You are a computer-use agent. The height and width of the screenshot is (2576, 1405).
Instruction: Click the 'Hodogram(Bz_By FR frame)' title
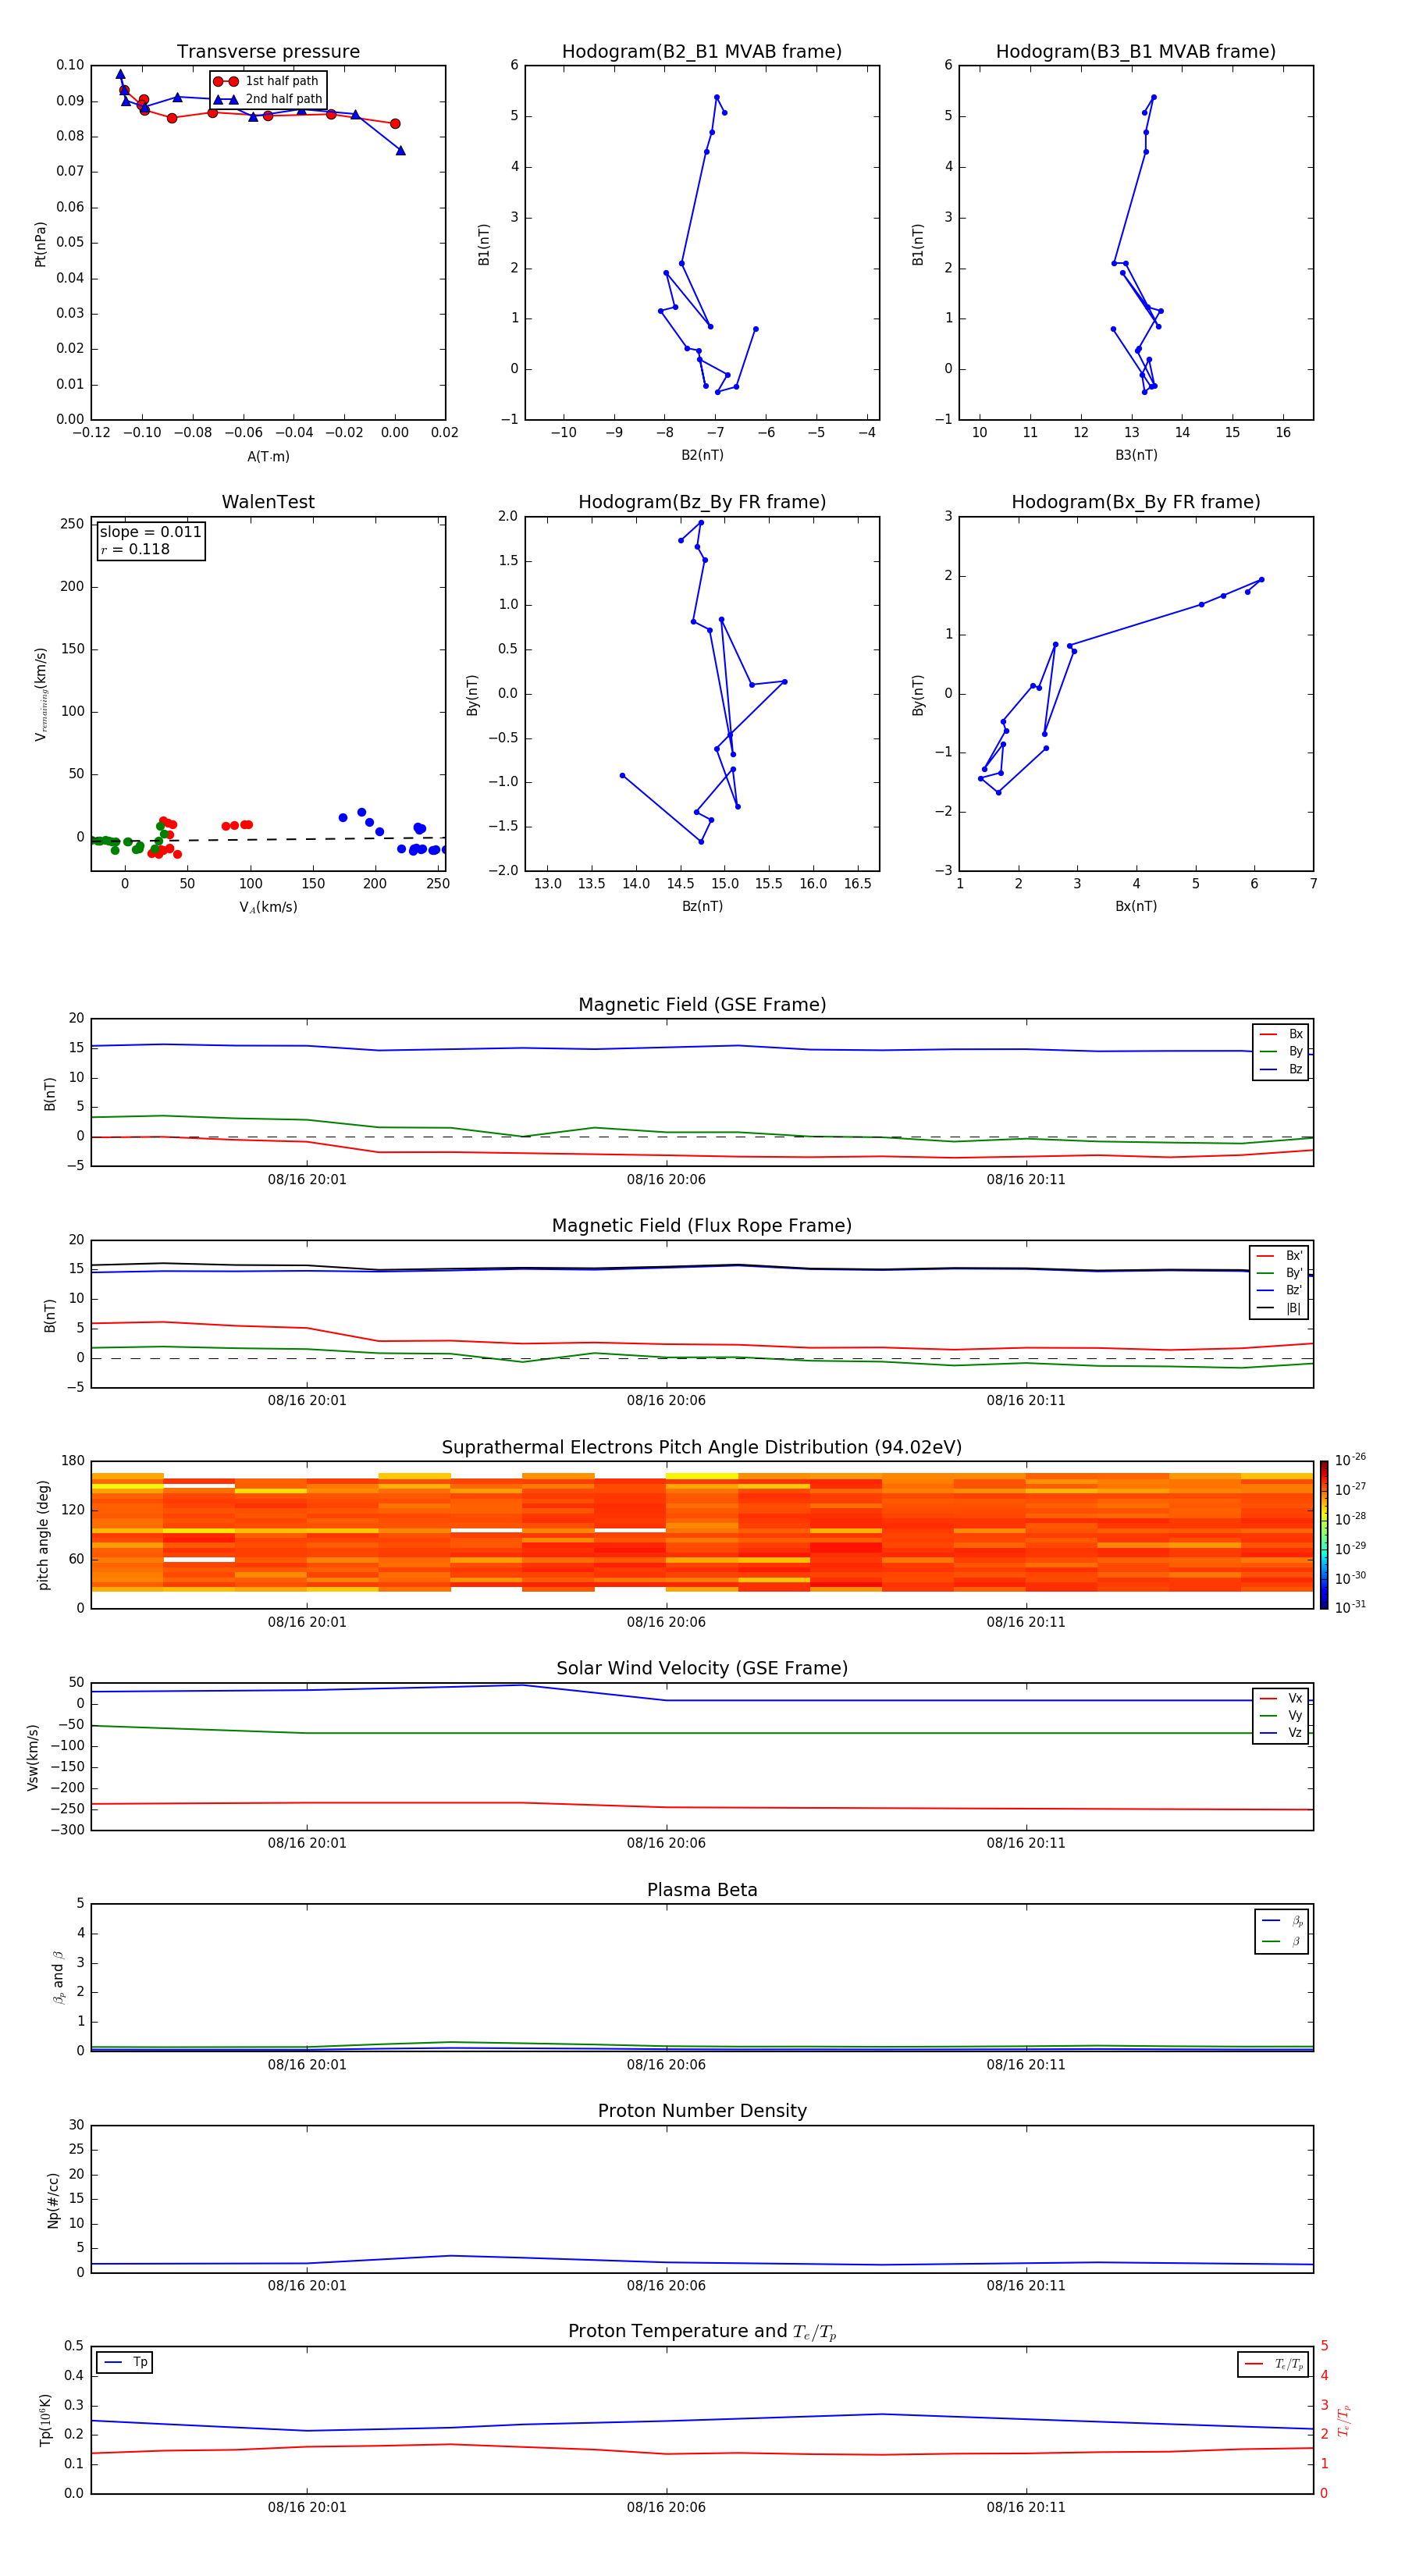[702, 502]
